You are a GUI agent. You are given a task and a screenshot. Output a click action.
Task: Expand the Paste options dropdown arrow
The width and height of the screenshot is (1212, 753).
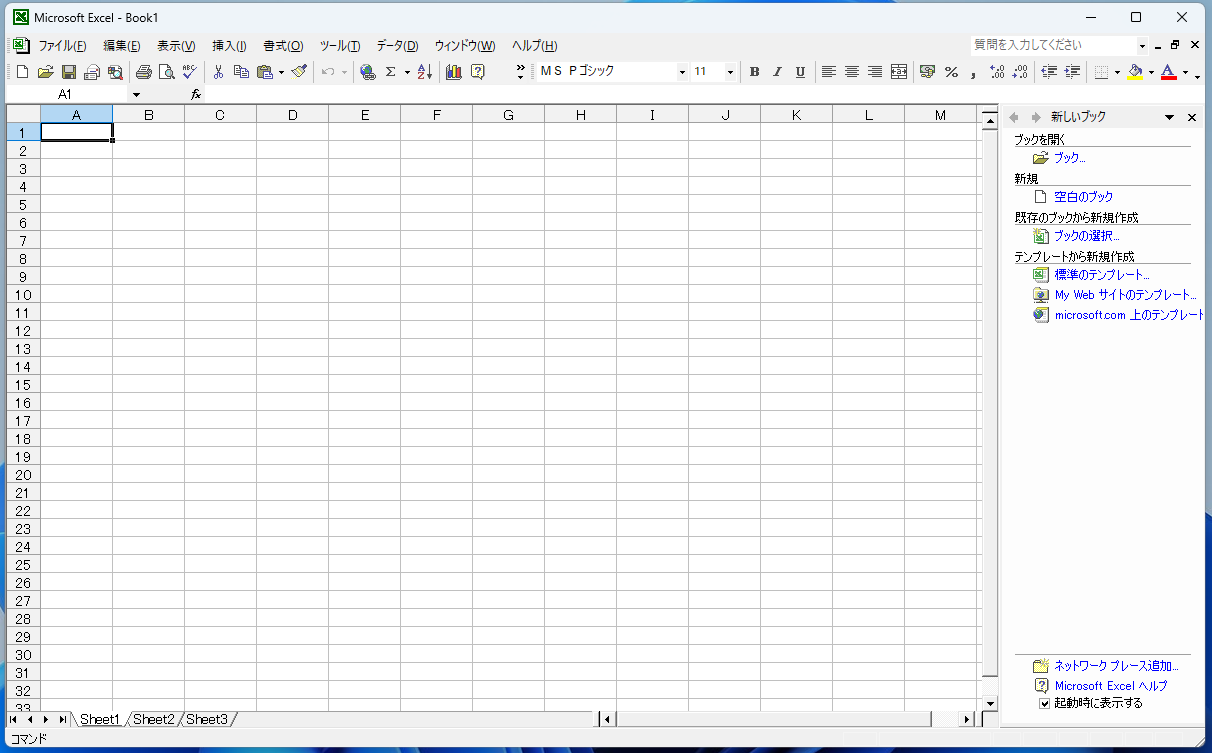pyautogui.click(x=282, y=72)
